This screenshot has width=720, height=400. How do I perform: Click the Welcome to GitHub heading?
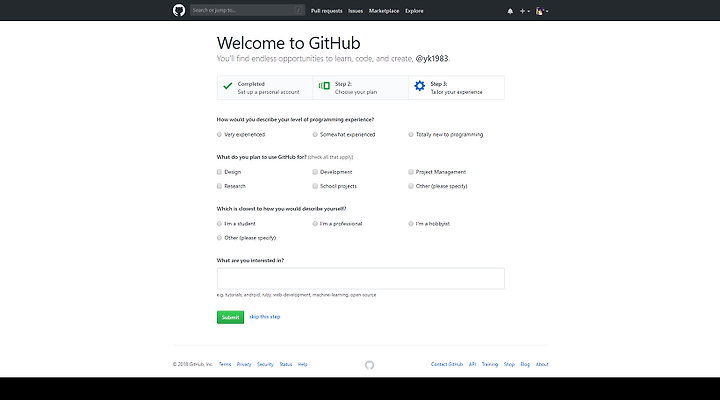coord(288,43)
